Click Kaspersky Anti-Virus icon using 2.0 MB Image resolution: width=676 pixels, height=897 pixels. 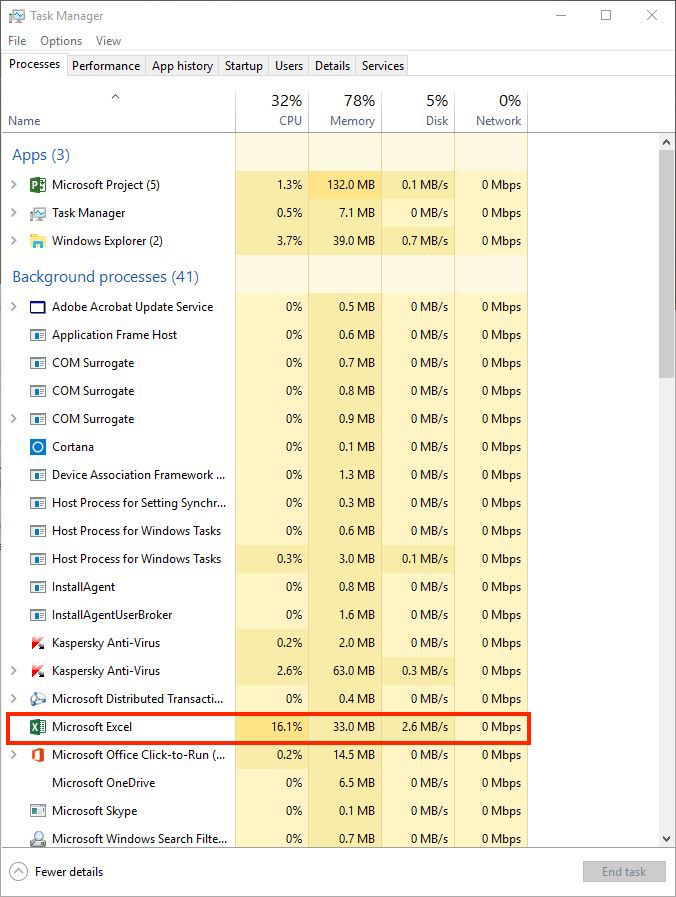(38, 643)
